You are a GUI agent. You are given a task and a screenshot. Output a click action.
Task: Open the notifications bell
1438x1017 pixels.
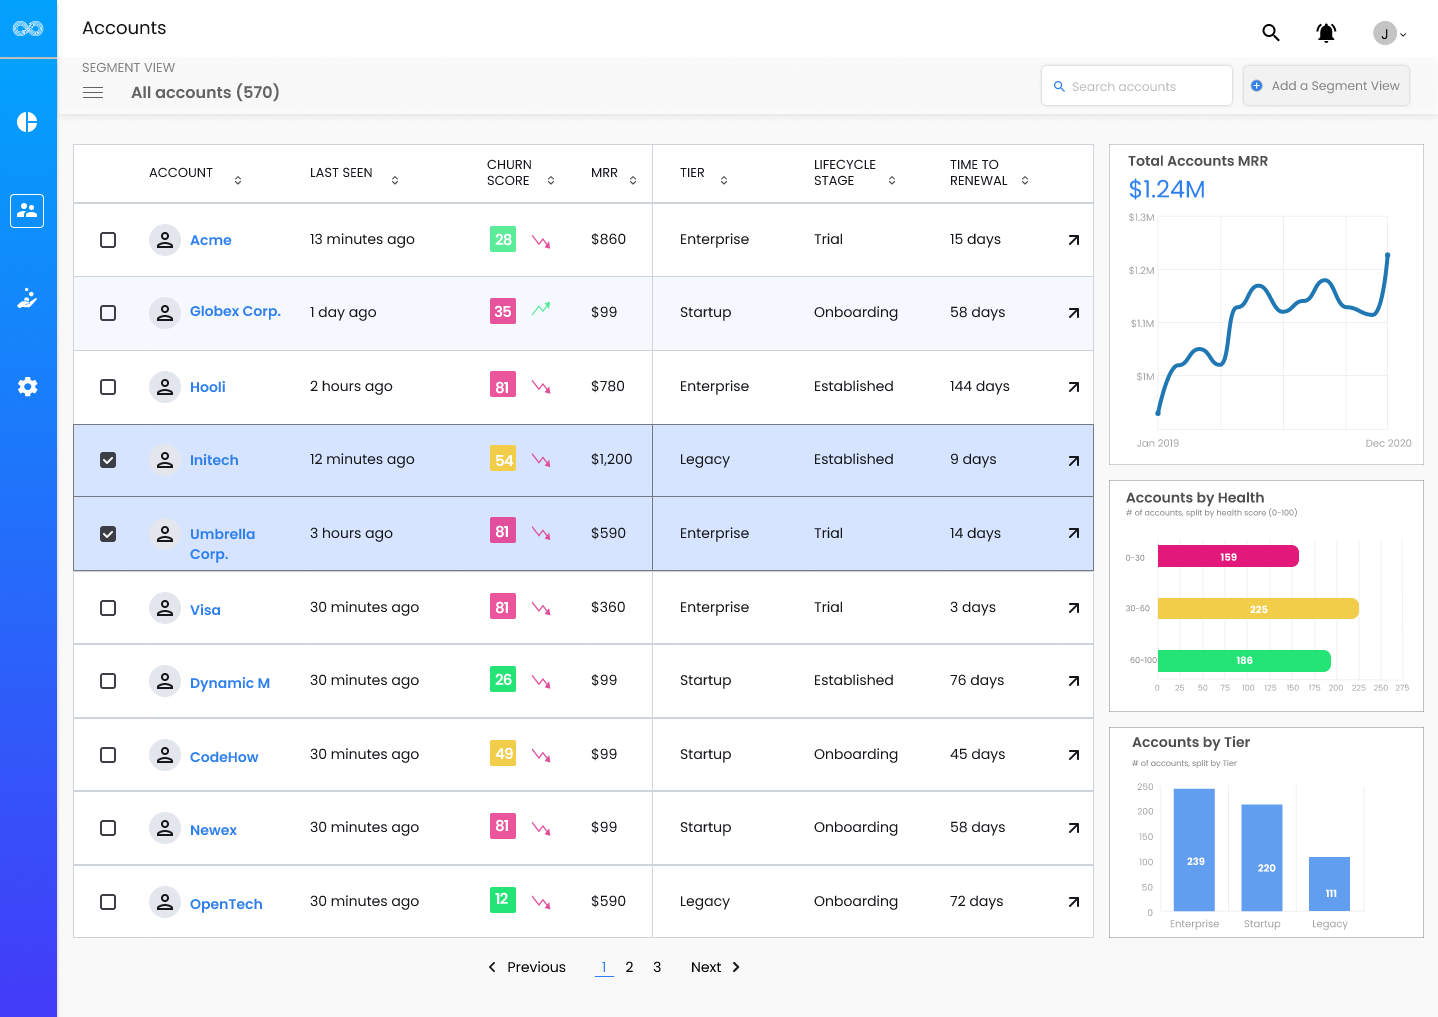1326,33
